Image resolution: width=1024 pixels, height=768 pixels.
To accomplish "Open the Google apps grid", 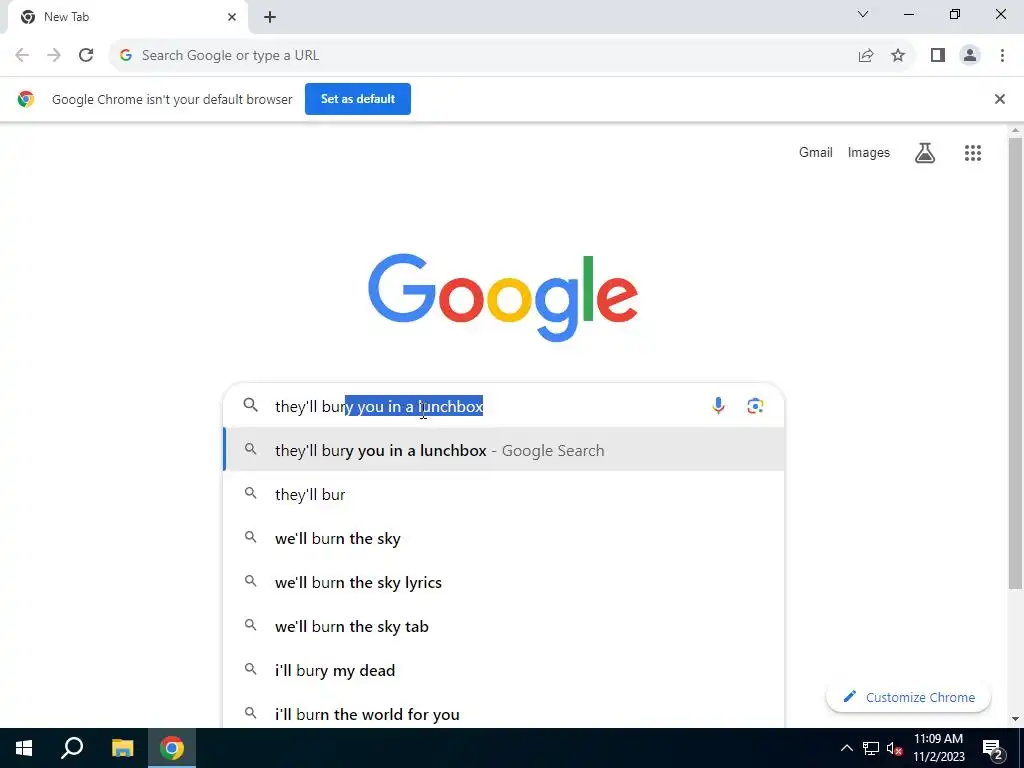I will pos(972,153).
